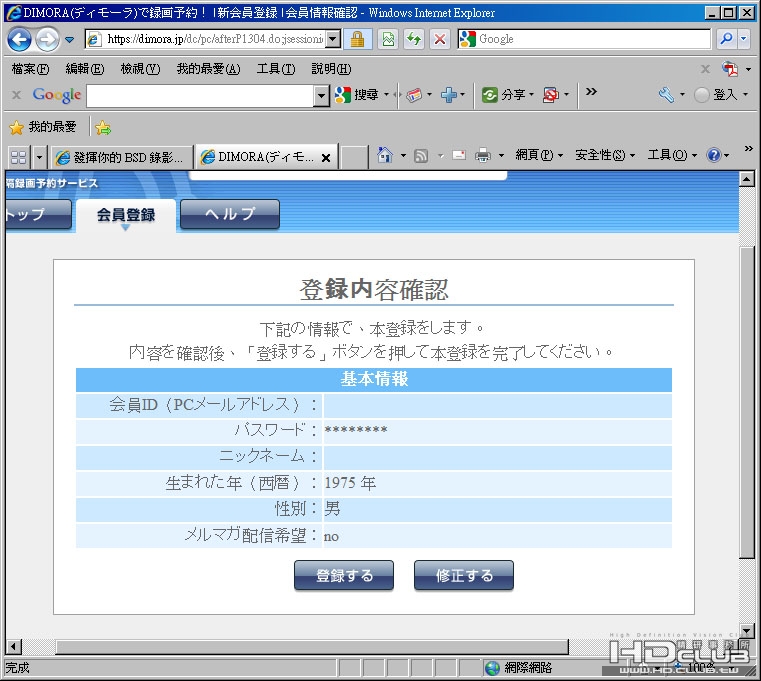Expand the address bar dropdown arrow

coord(333,39)
